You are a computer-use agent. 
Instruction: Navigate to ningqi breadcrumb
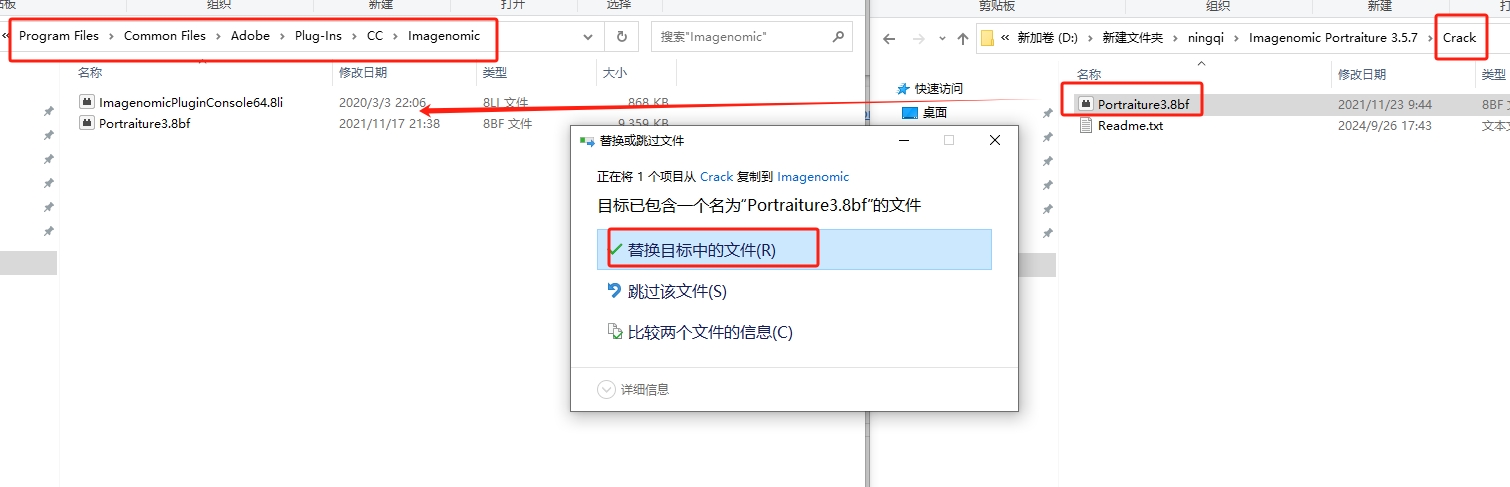click(x=1205, y=38)
